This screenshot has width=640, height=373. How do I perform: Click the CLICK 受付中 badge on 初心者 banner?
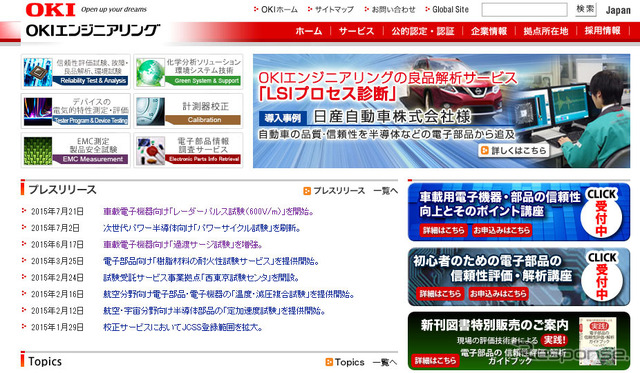pyautogui.click(x=602, y=276)
